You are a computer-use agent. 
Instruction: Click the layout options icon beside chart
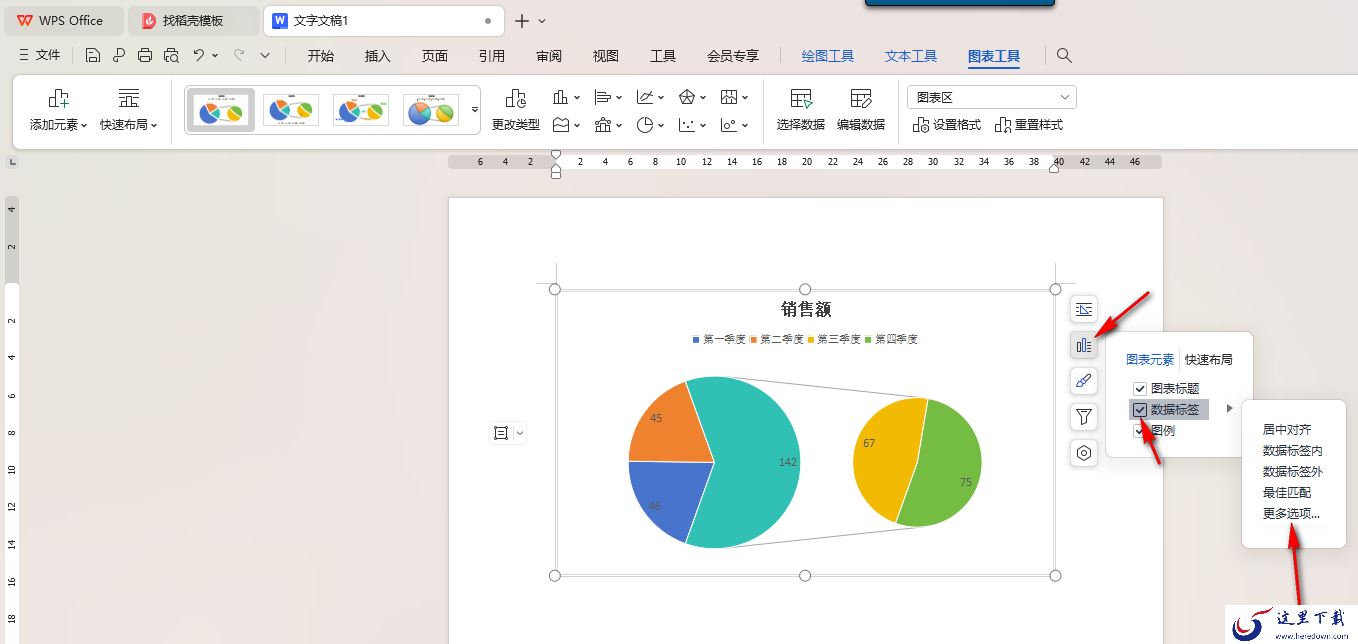pyautogui.click(x=1084, y=309)
